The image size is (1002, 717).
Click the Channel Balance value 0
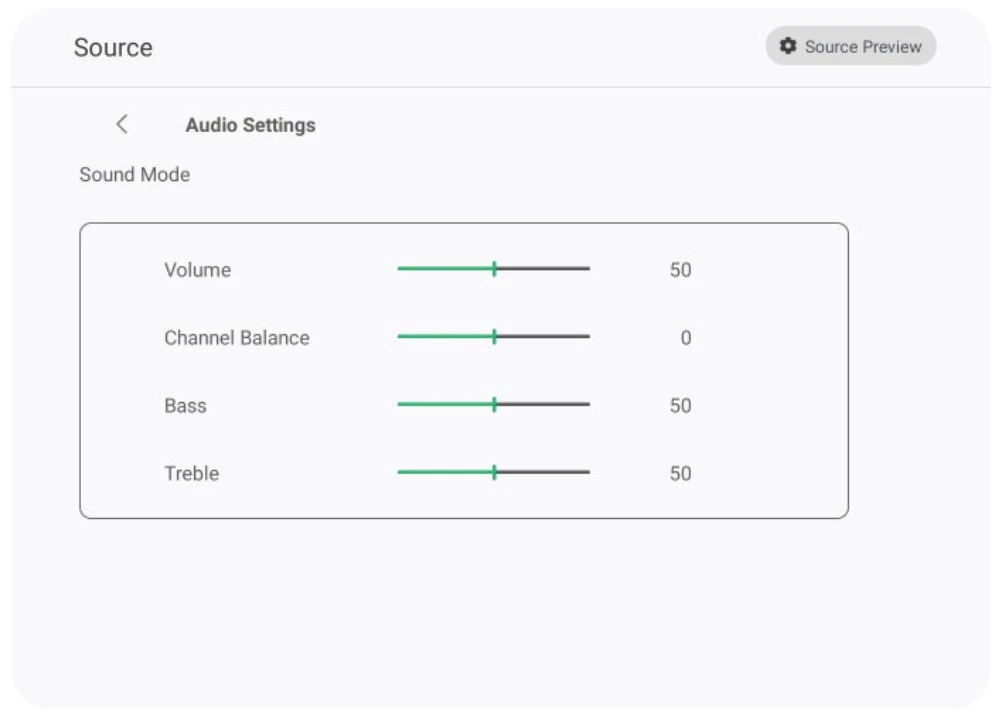(x=686, y=337)
